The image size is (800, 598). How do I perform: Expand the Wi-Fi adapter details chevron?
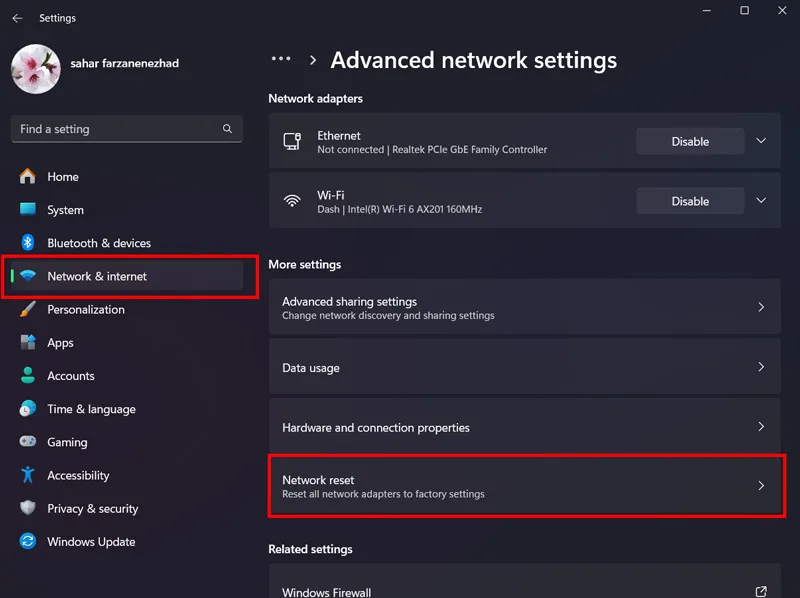pyautogui.click(x=761, y=201)
